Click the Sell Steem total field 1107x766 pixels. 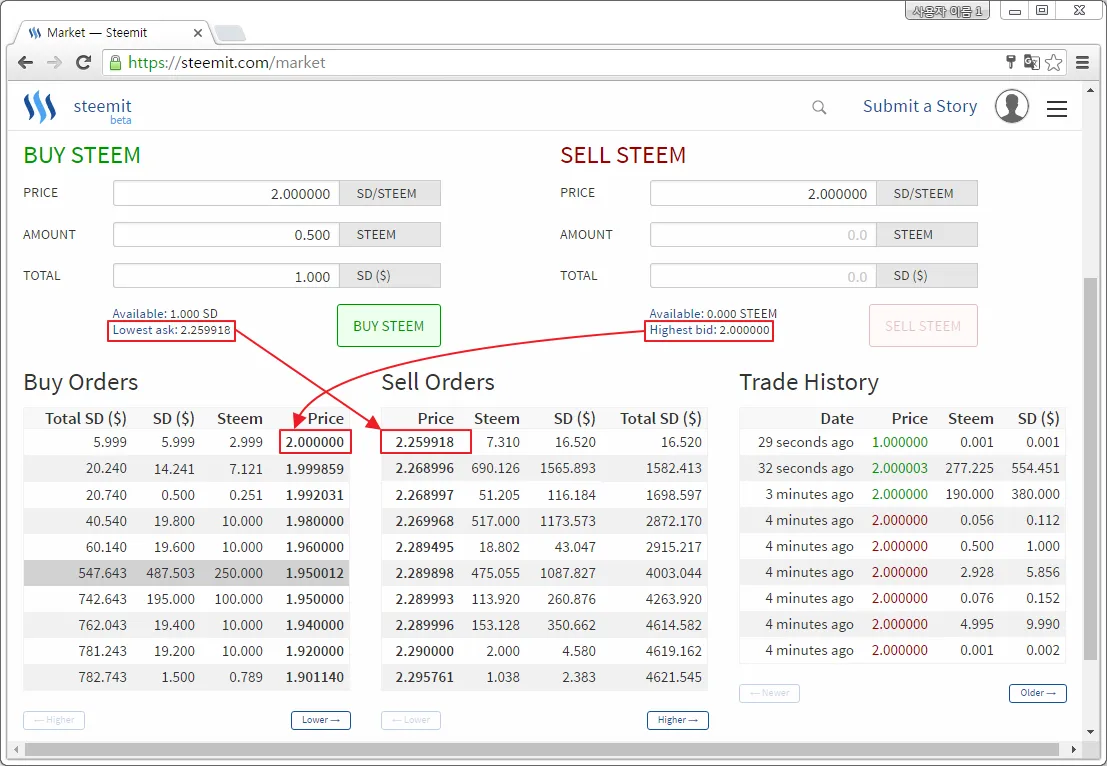763,276
